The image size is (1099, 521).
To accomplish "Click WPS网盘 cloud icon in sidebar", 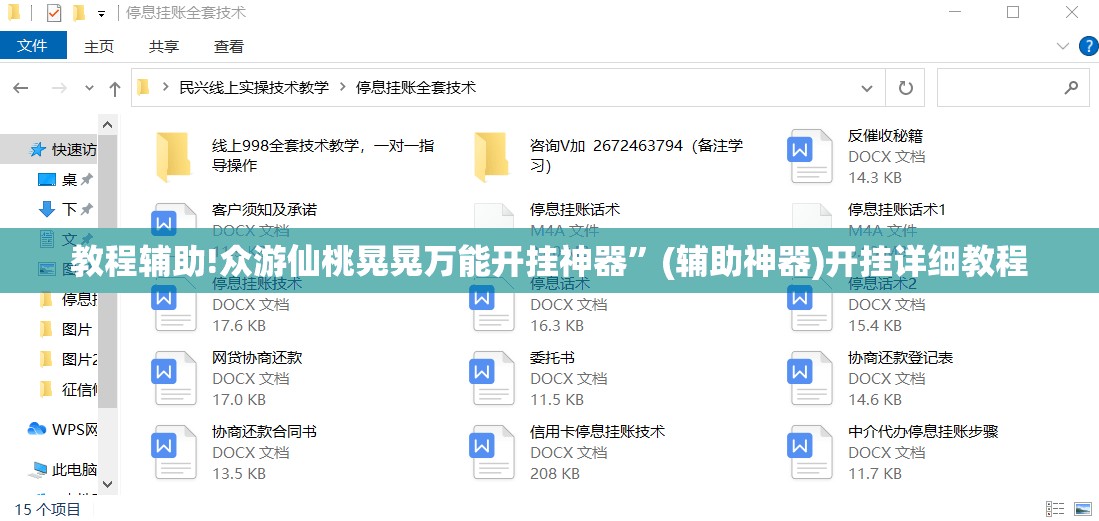I will pyautogui.click(x=36, y=428).
